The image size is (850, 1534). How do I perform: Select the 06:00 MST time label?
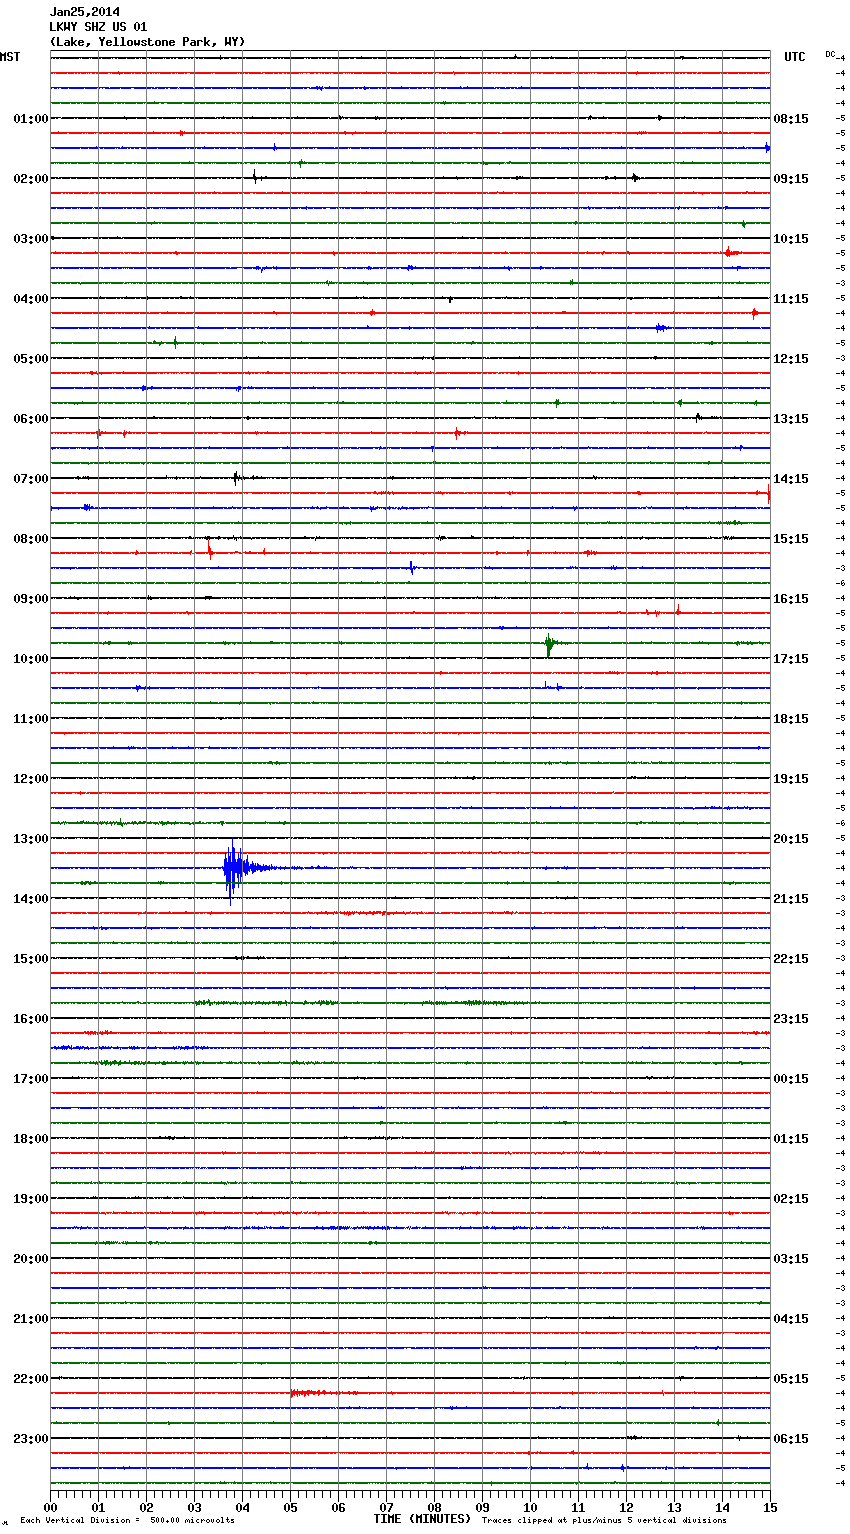point(31,419)
